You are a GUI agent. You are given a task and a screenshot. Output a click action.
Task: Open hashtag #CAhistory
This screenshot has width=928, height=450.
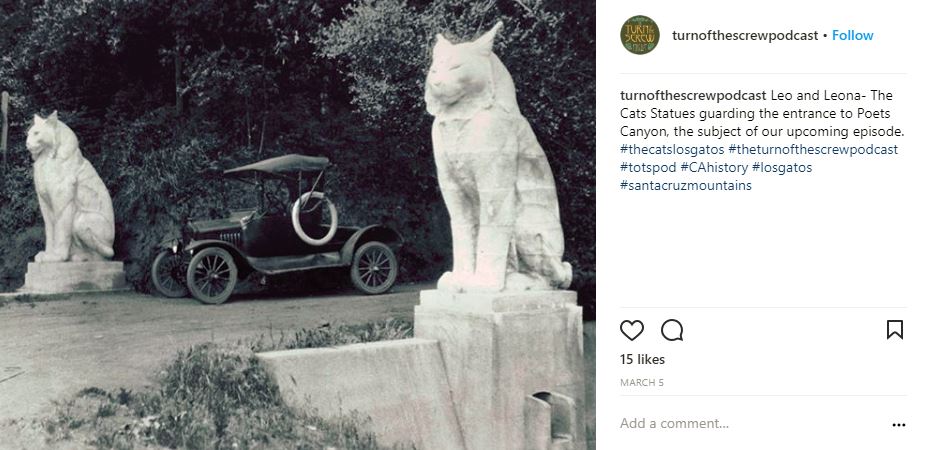click(x=714, y=168)
